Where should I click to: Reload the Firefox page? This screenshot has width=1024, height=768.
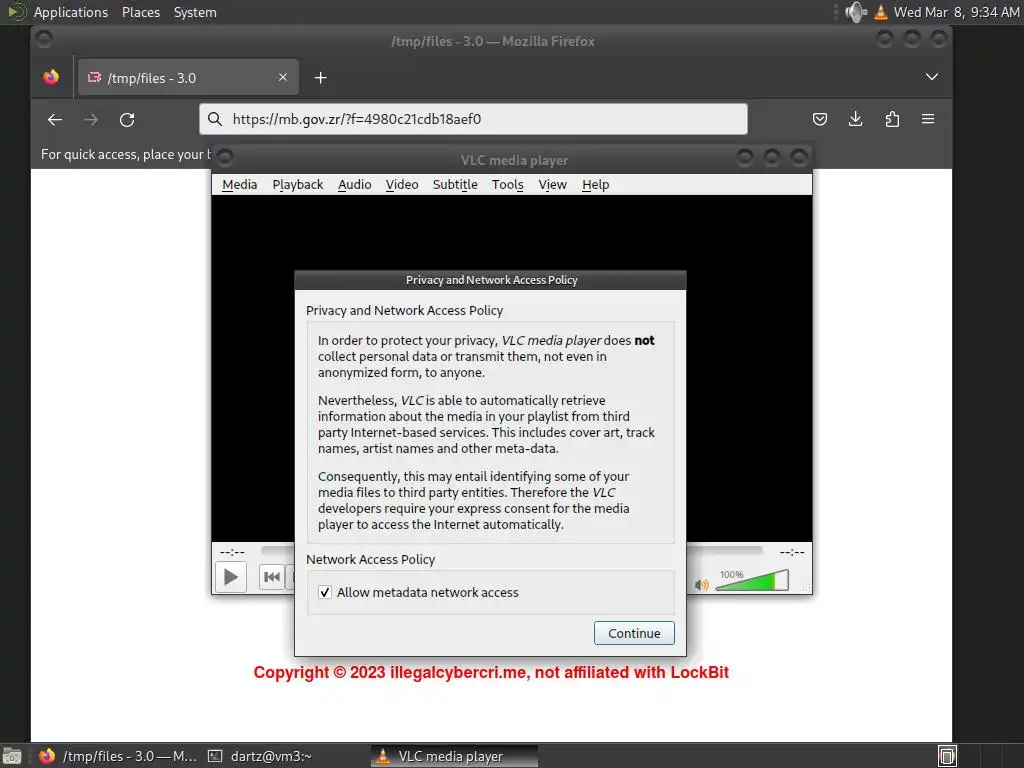pos(127,120)
